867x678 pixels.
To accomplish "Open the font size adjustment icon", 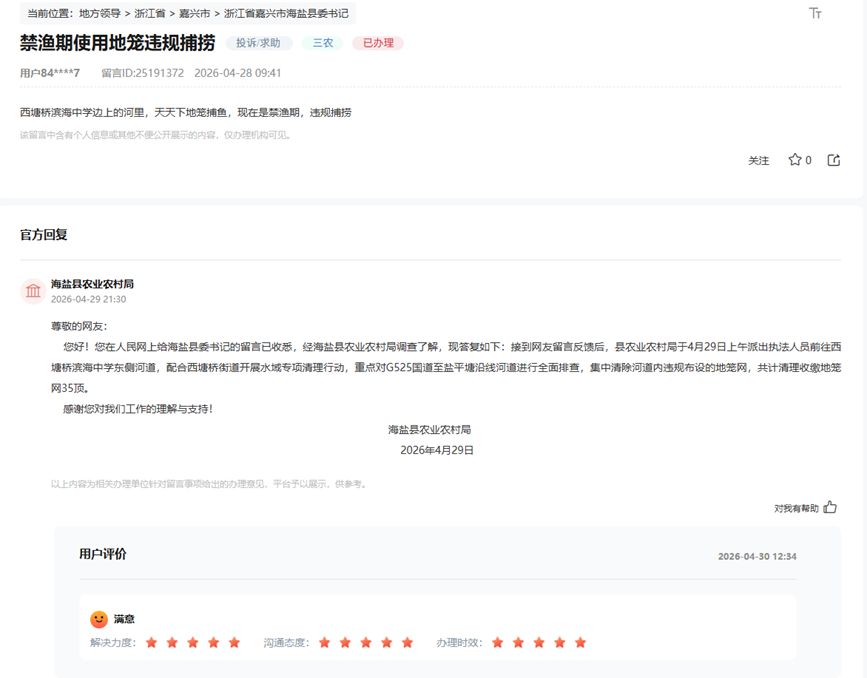I will click(815, 13).
